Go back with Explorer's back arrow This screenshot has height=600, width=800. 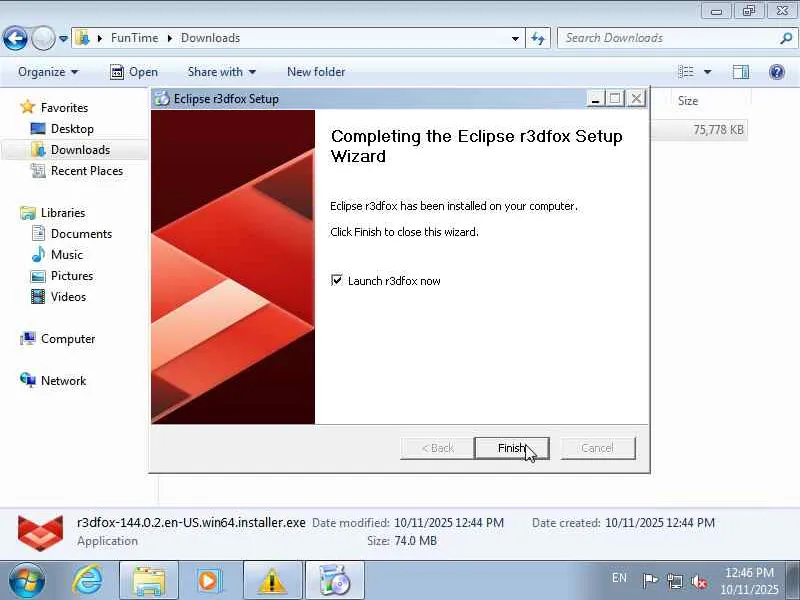(15, 38)
